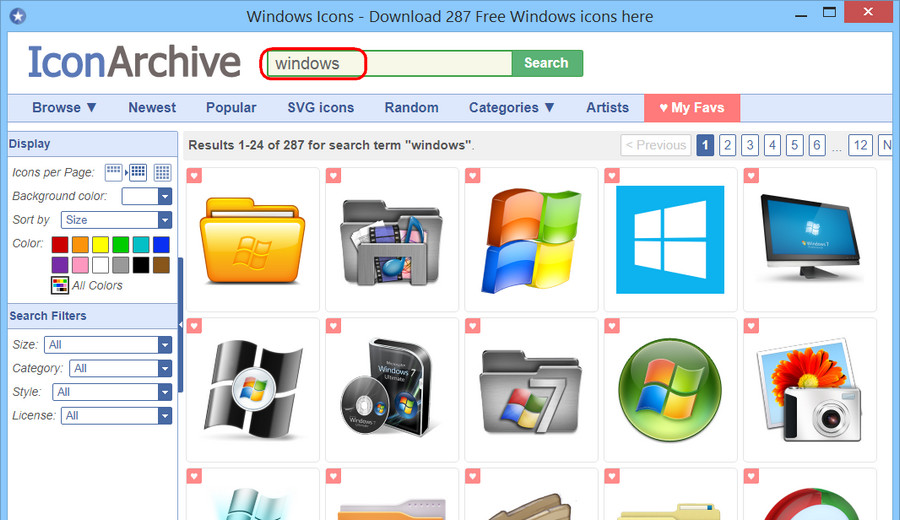
Task: Open the Windows 7 monitor icon
Action: coord(810,238)
